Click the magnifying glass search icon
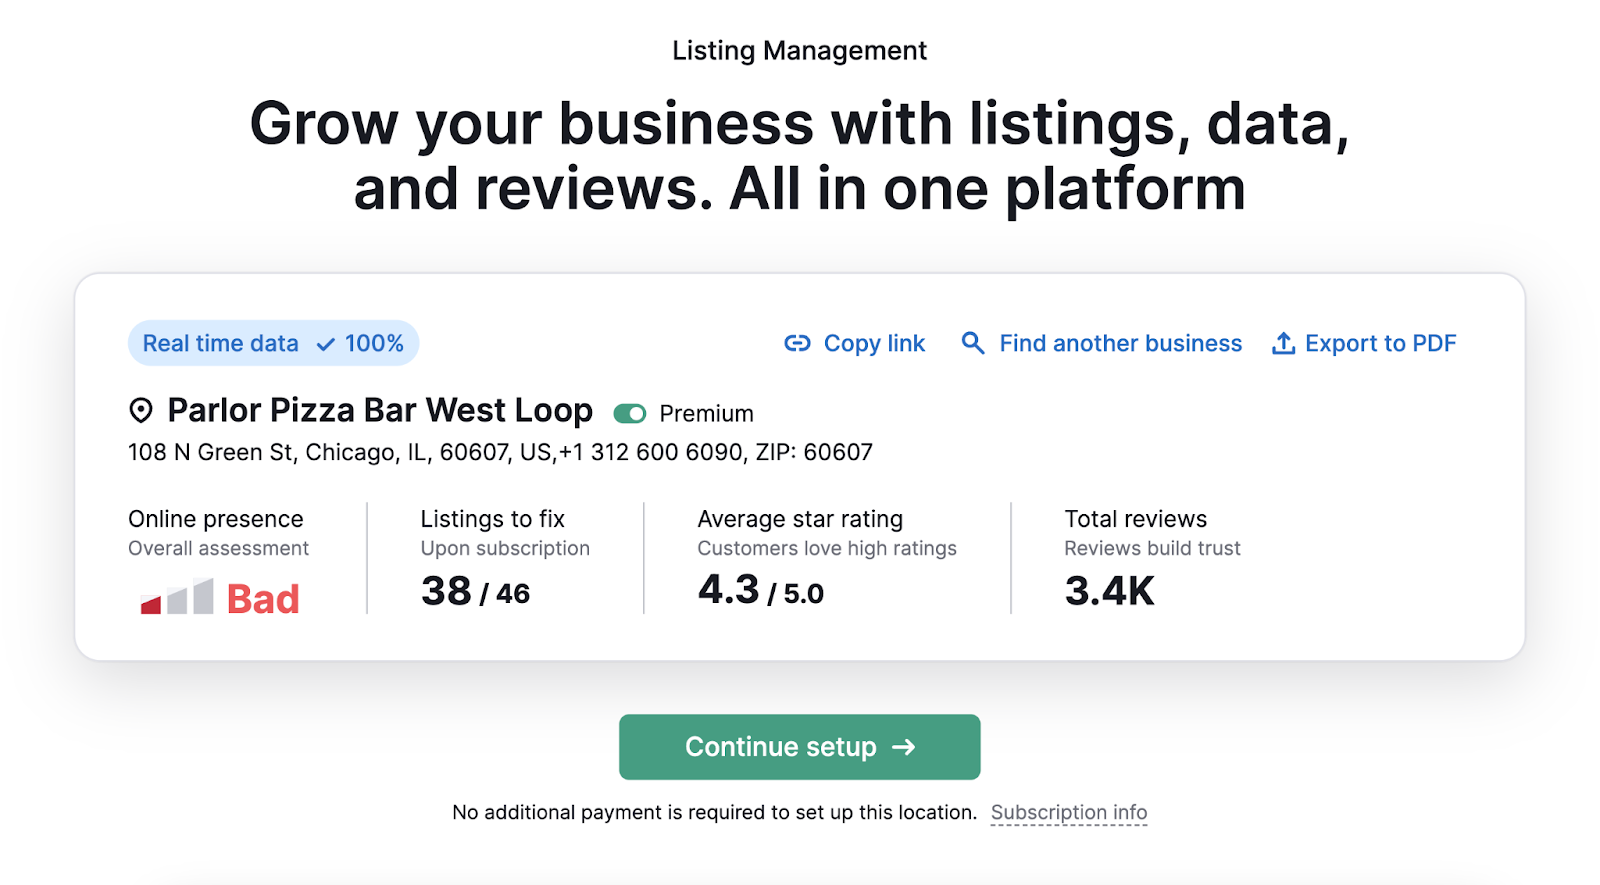1600x885 pixels. (x=972, y=343)
